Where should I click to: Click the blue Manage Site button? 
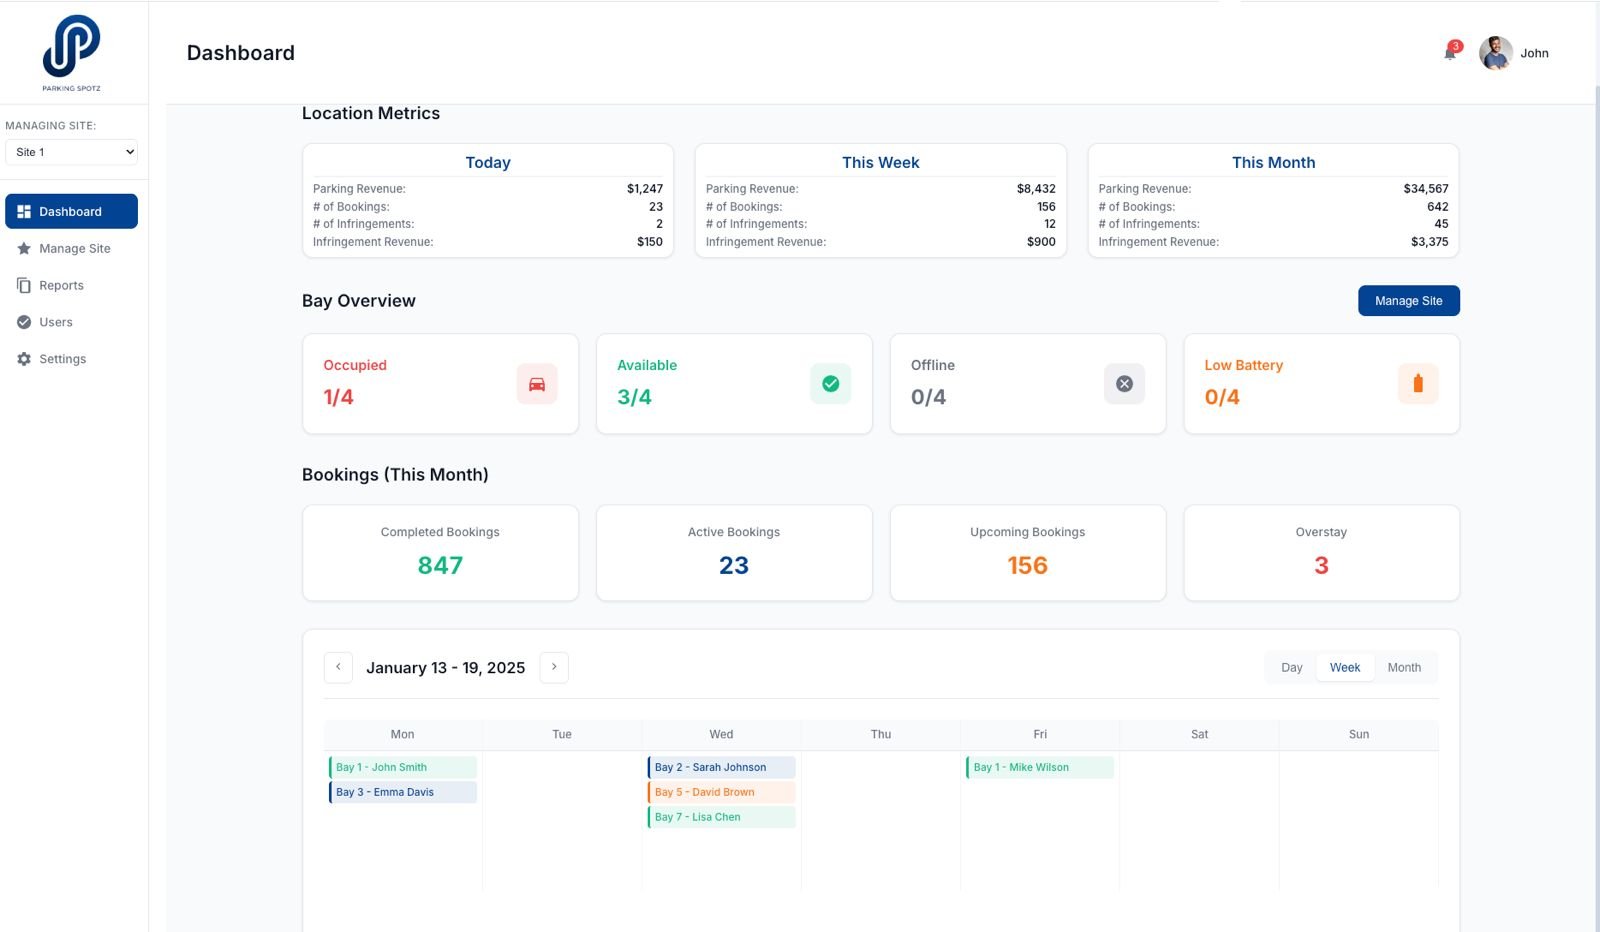tap(1408, 301)
